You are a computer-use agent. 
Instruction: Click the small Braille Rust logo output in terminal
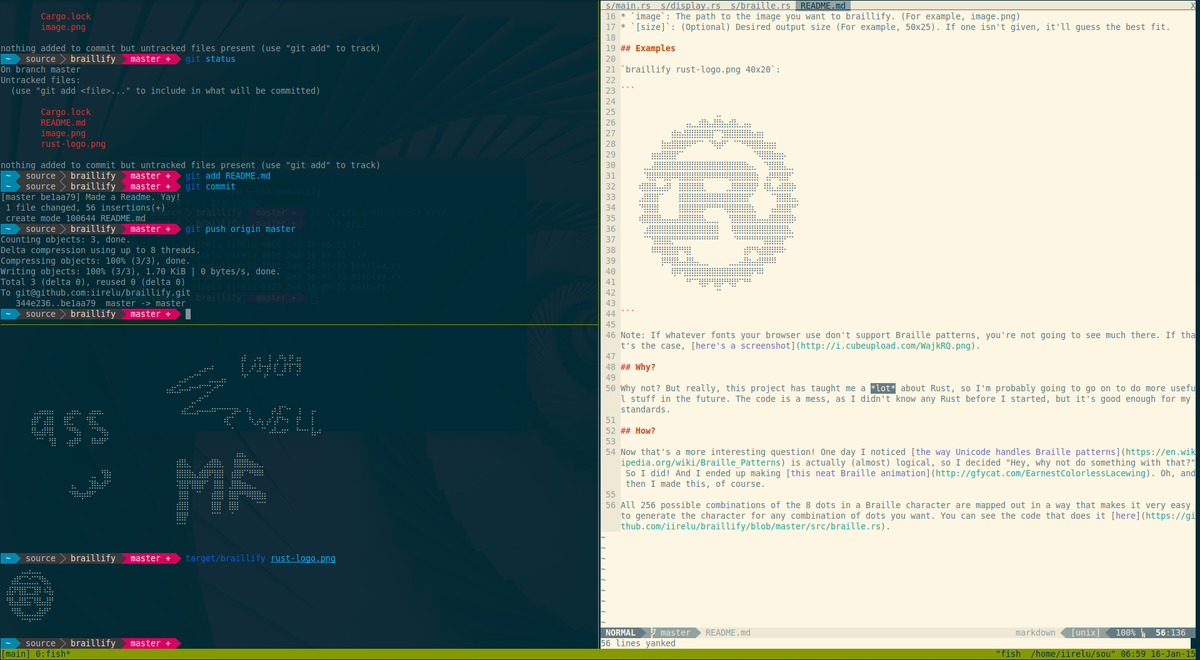(30, 596)
